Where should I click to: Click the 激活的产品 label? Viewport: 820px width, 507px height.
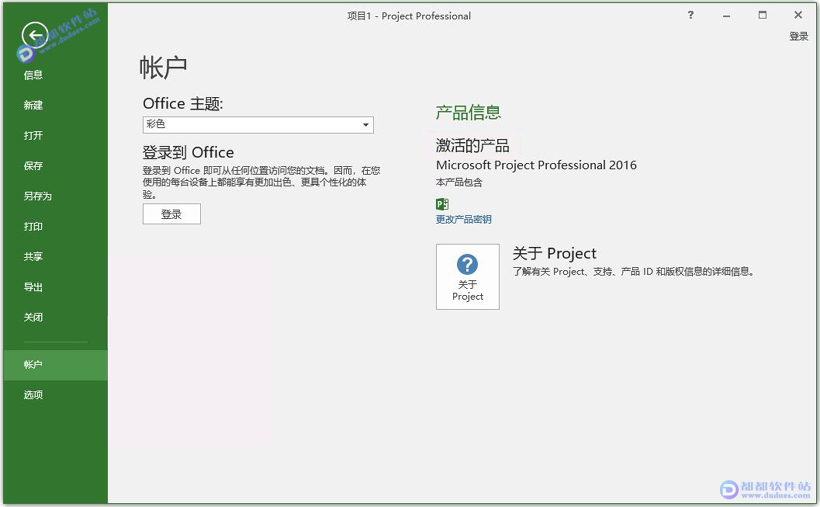point(472,145)
